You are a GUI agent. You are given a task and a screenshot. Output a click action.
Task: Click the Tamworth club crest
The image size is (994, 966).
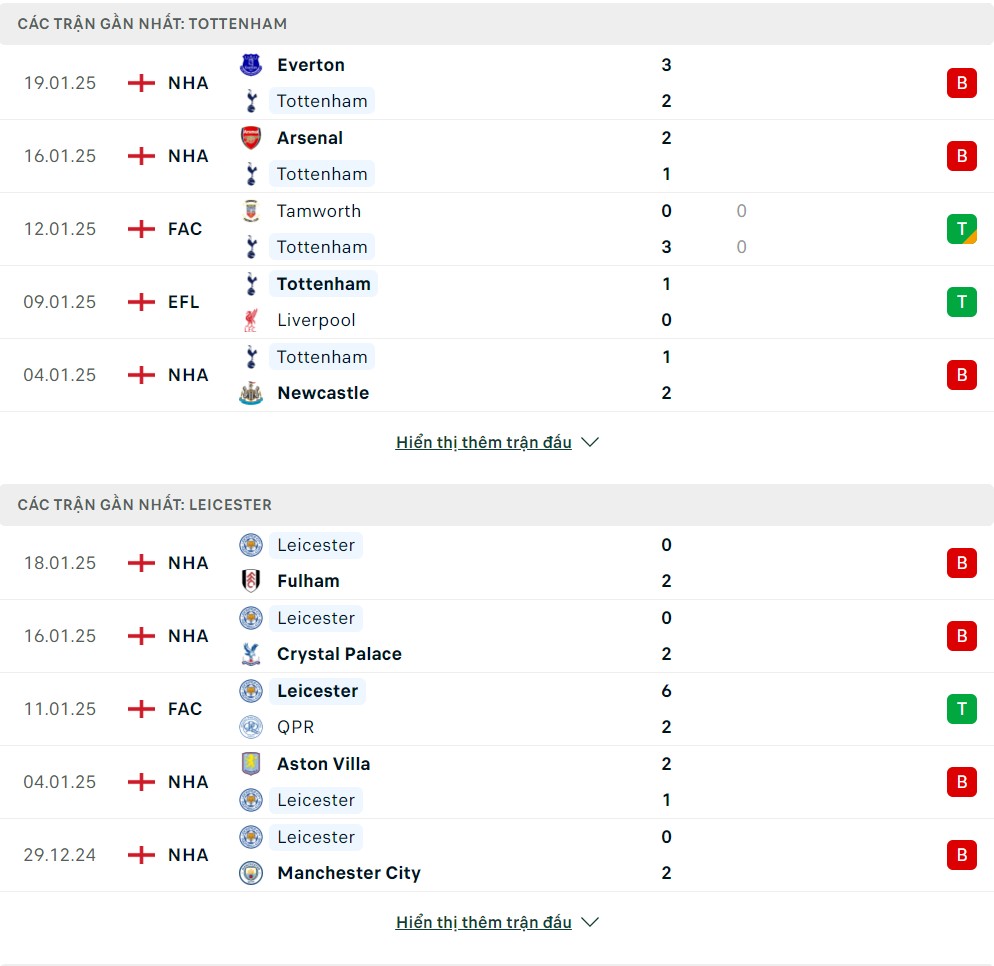[251, 211]
